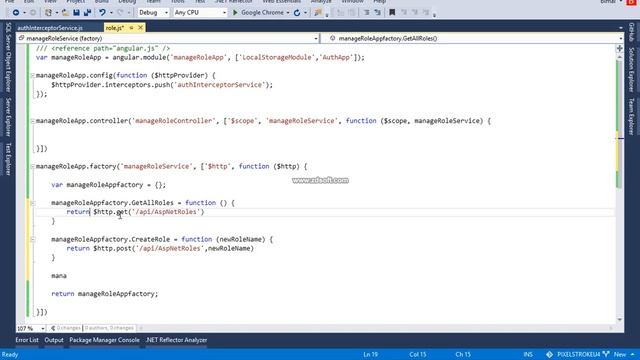Place the cursor on the 'mana' line in the code
The height and width of the screenshot is (360, 640).
click(x=59, y=276)
